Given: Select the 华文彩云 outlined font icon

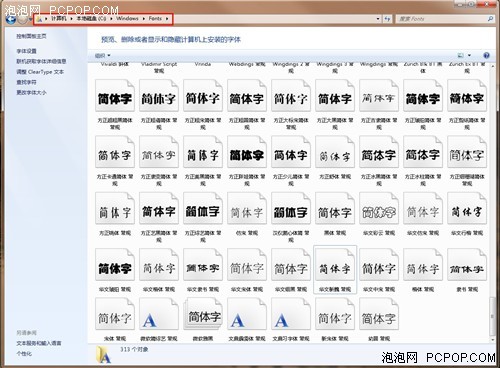Looking at the screenshot, I should (x=379, y=208).
